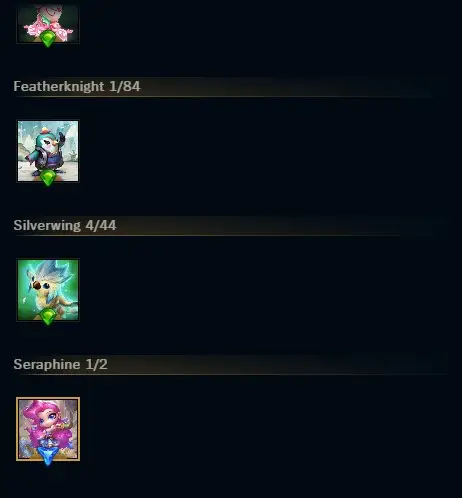Select the Silverwing Little Legend portrait
The height and width of the screenshot is (498, 462).
tap(48, 290)
